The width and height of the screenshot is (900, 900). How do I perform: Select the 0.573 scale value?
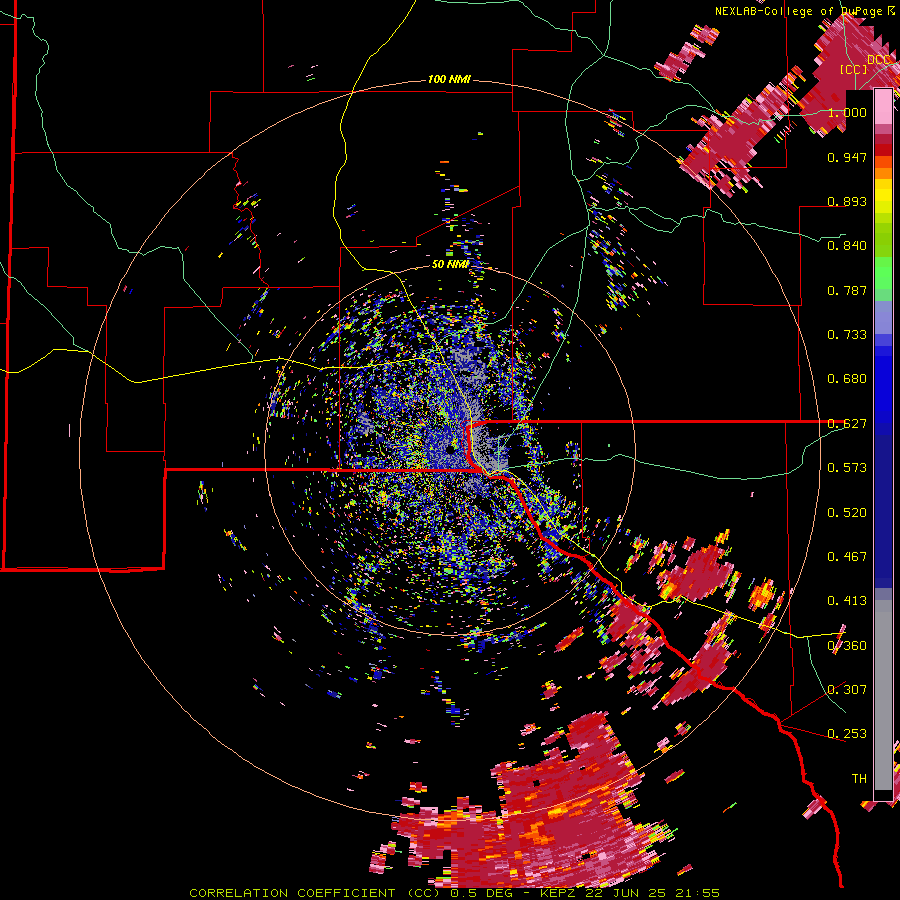point(847,468)
